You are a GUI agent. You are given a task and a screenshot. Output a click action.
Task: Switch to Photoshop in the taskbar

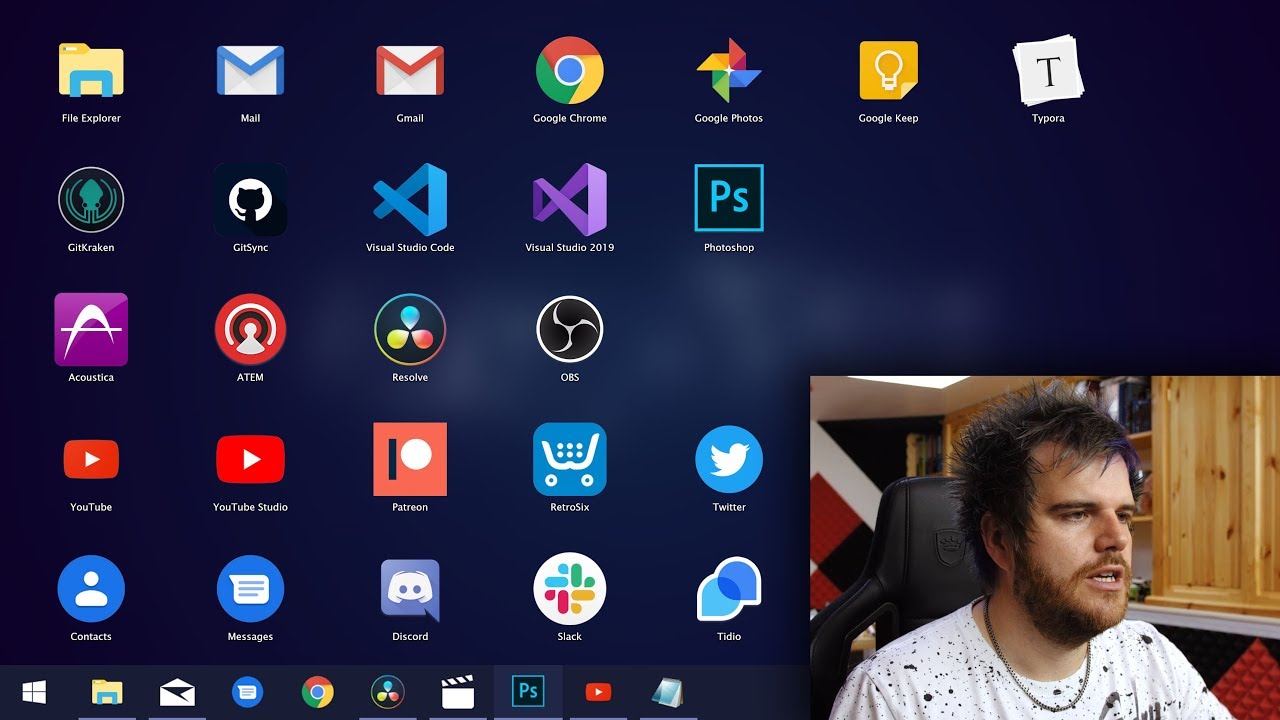[528, 692]
